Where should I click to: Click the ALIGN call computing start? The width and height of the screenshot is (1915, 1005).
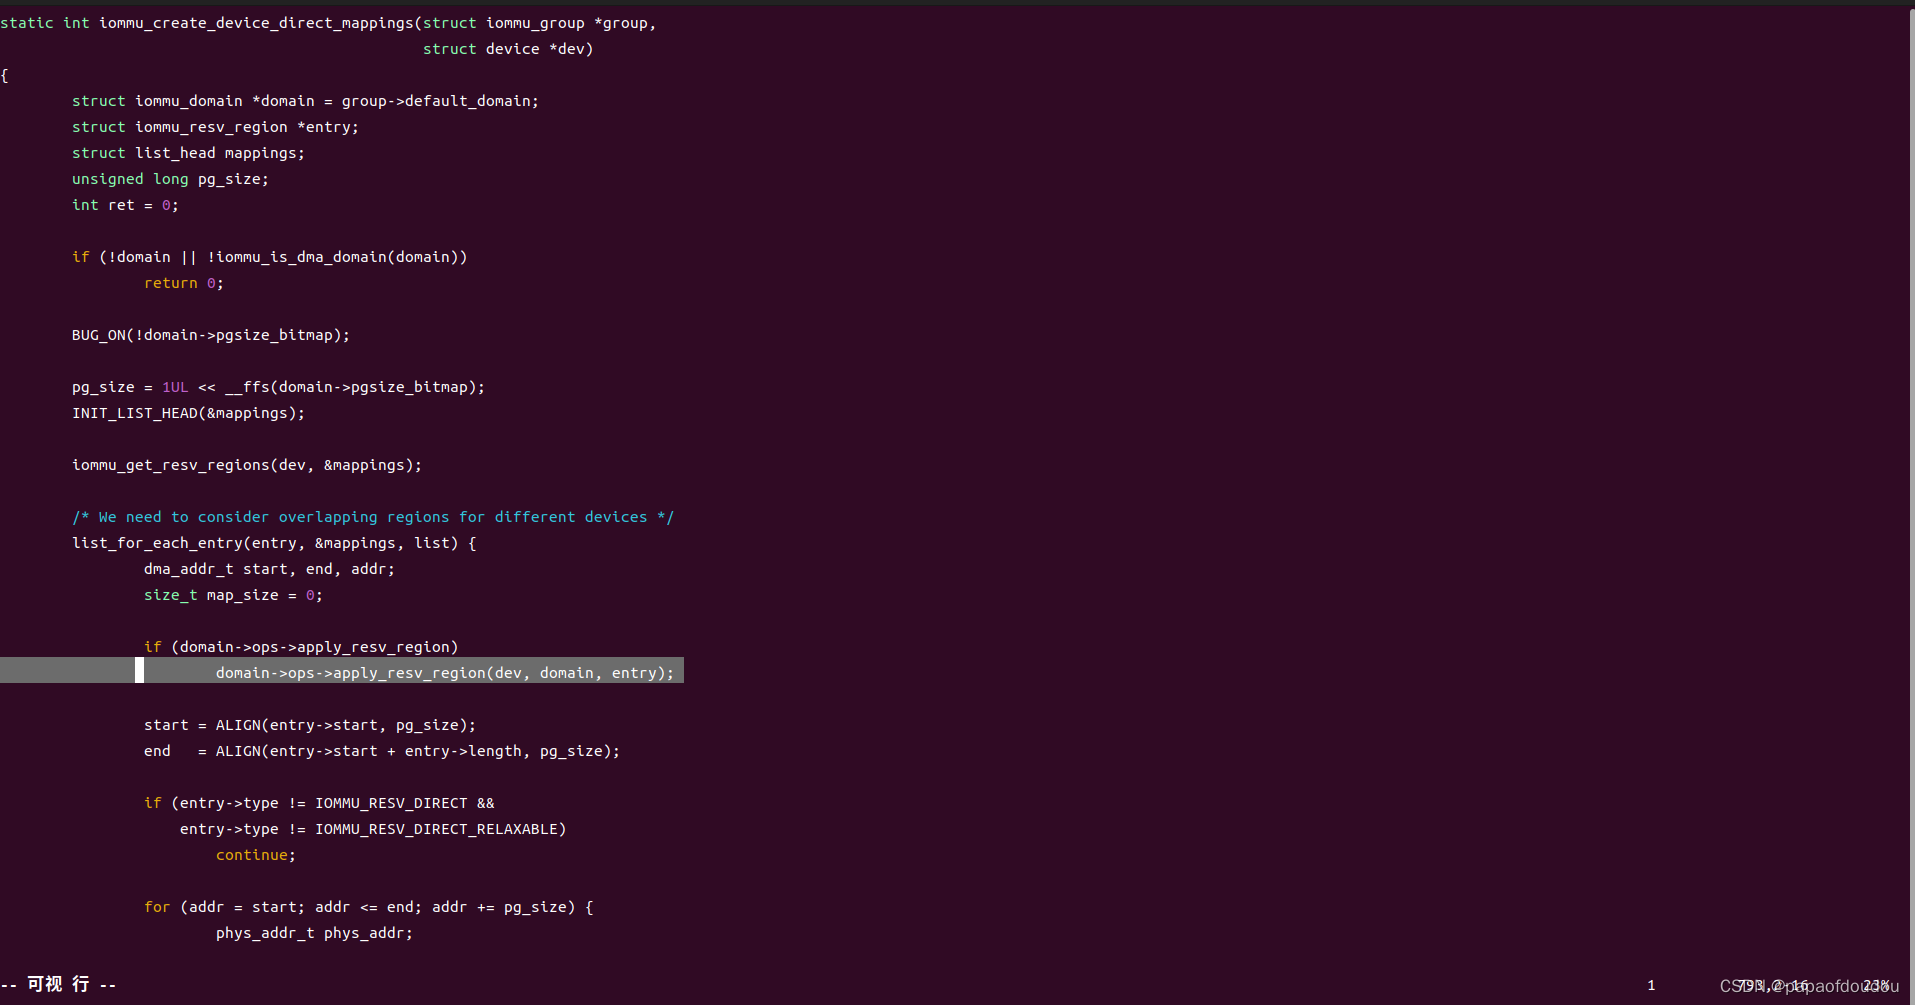(x=309, y=725)
